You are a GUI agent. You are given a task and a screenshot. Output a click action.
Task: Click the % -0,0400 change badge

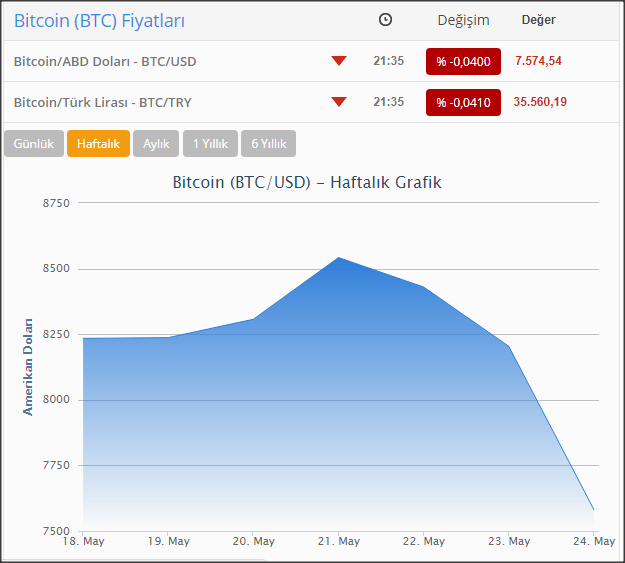point(463,61)
